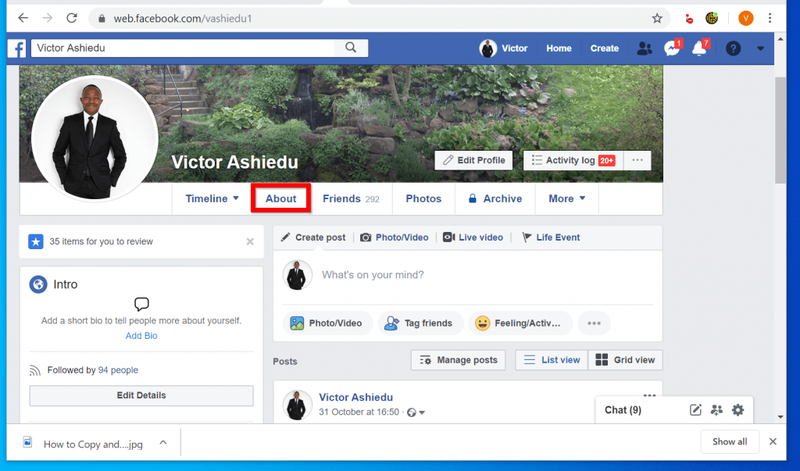Open the Chrome menu three dots
This screenshot has width=800, height=471.
pyautogui.click(x=770, y=19)
